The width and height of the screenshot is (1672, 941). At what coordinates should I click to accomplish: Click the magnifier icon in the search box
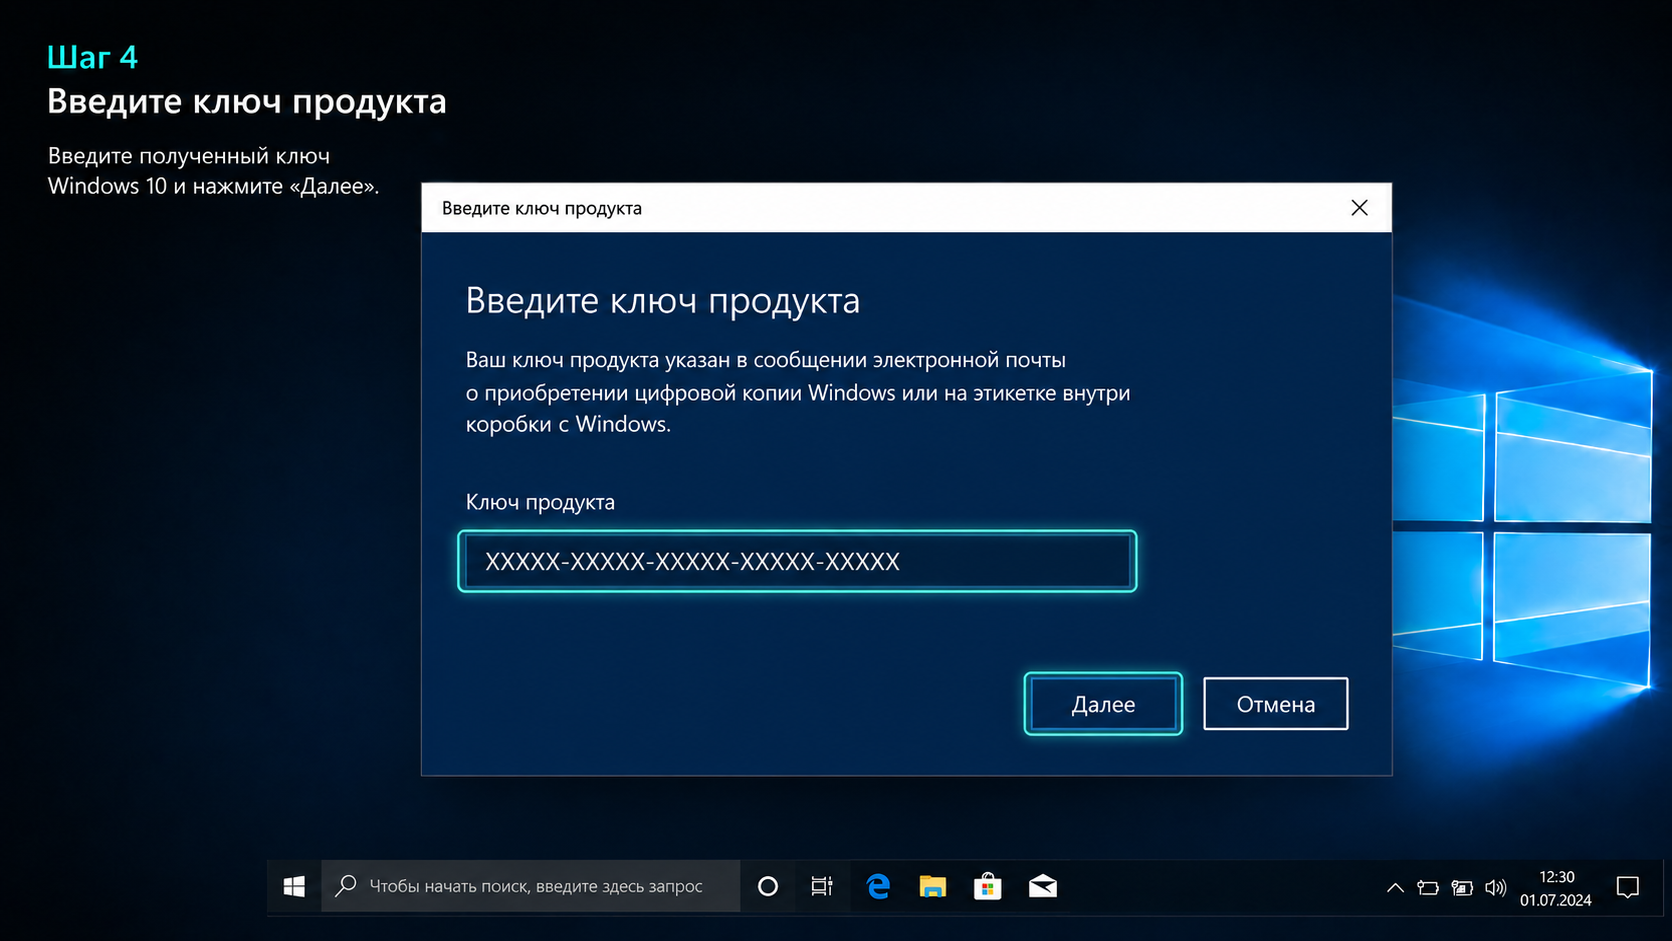pos(346,885)
